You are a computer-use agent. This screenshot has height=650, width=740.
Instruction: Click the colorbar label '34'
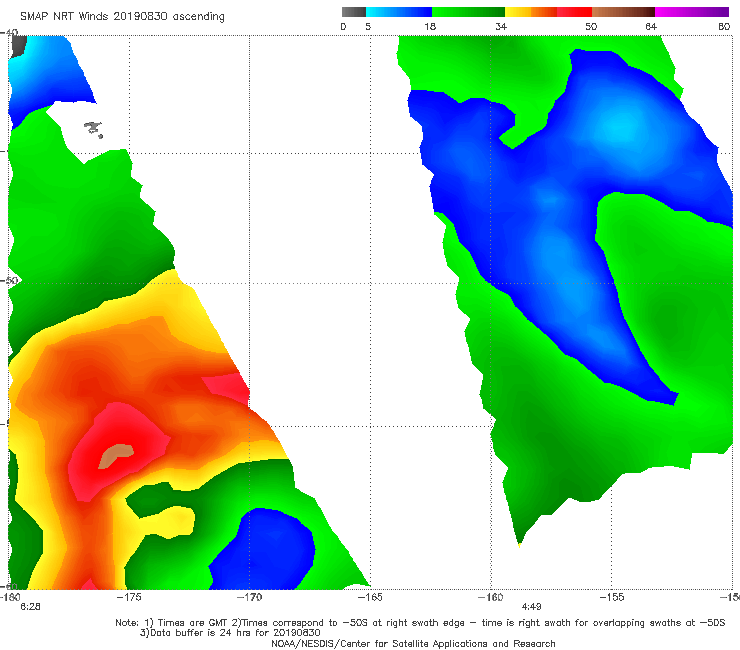(x=501, y=27)
